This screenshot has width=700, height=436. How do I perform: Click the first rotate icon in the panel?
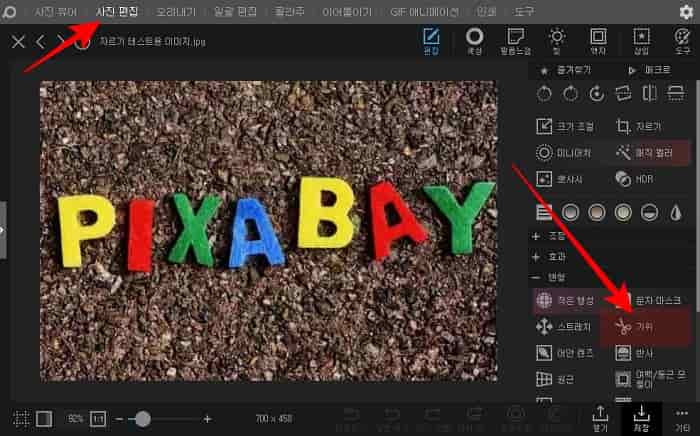[x=544, y=94]
